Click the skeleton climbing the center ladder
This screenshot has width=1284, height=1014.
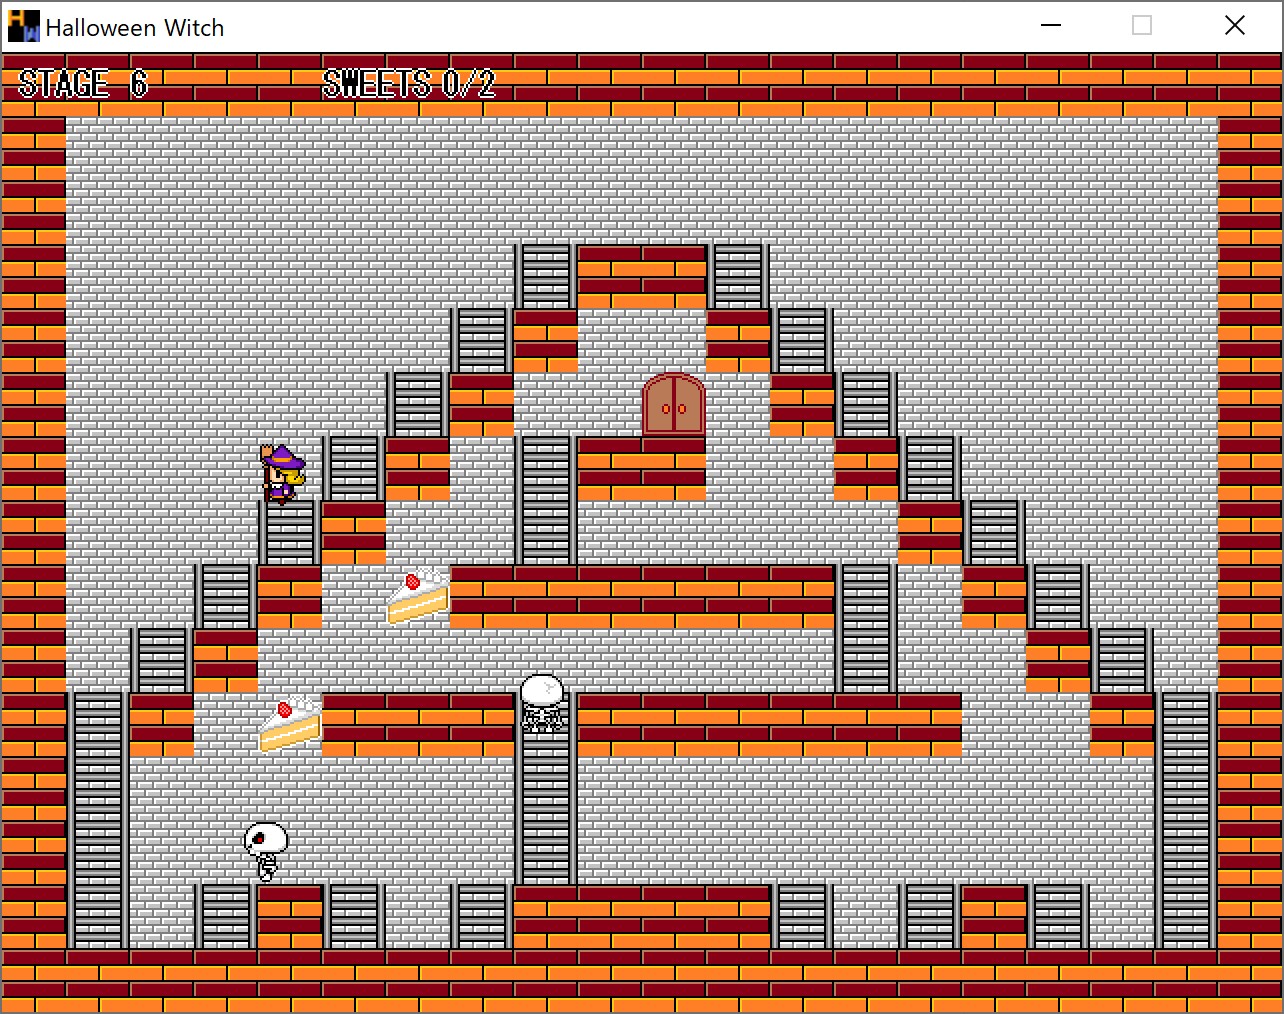click(x=543, y=703)
